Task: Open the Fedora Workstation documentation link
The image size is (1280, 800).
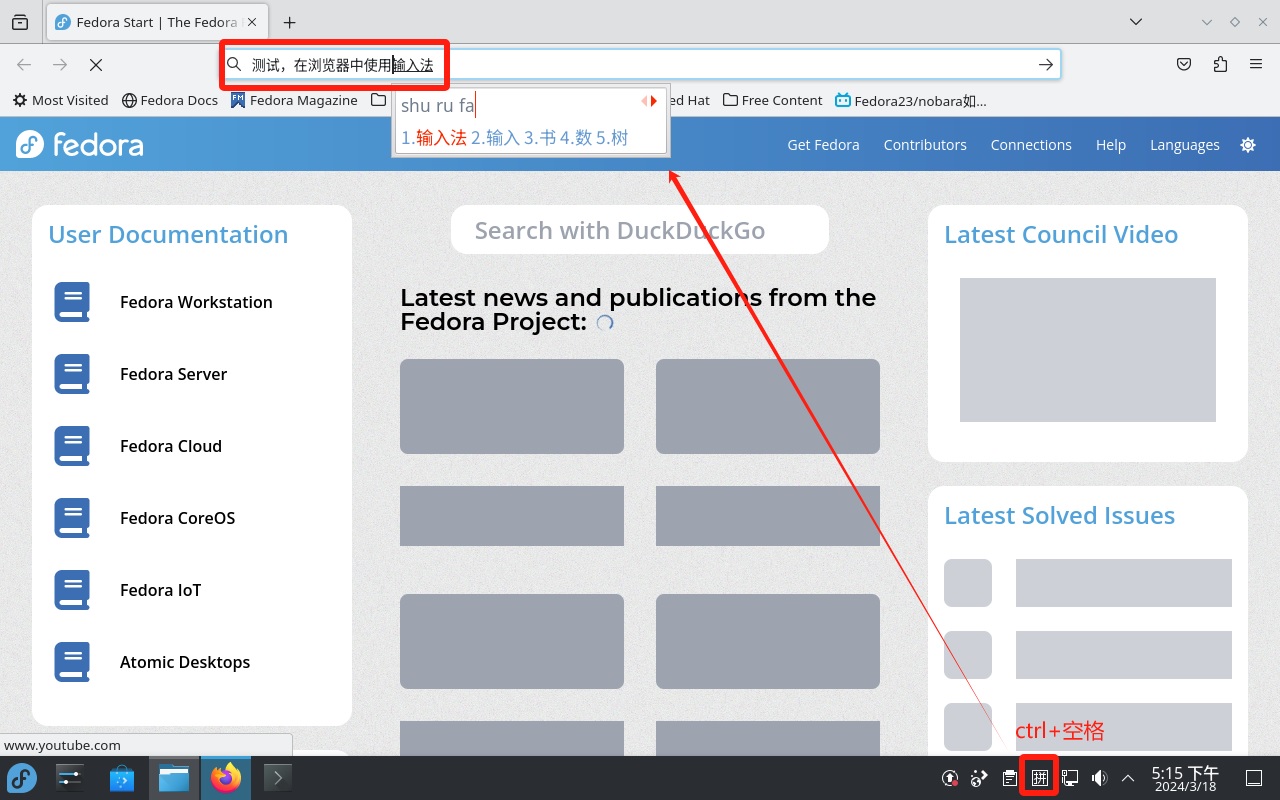Action: coord(196,302)
